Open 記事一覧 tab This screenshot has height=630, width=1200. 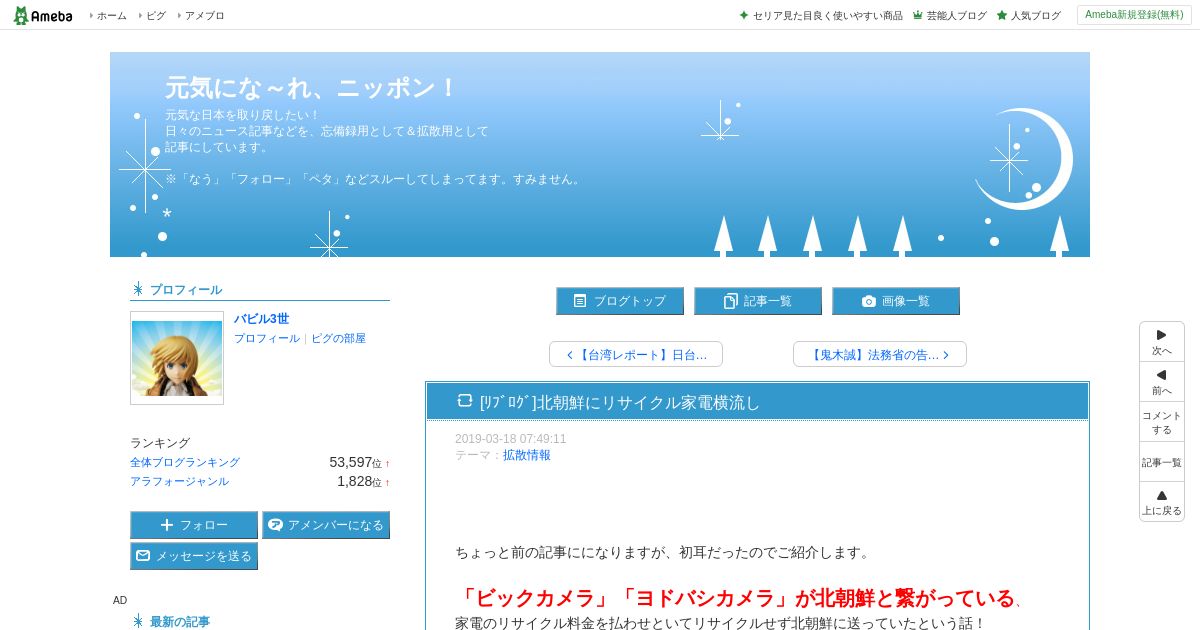pos(758,301)
